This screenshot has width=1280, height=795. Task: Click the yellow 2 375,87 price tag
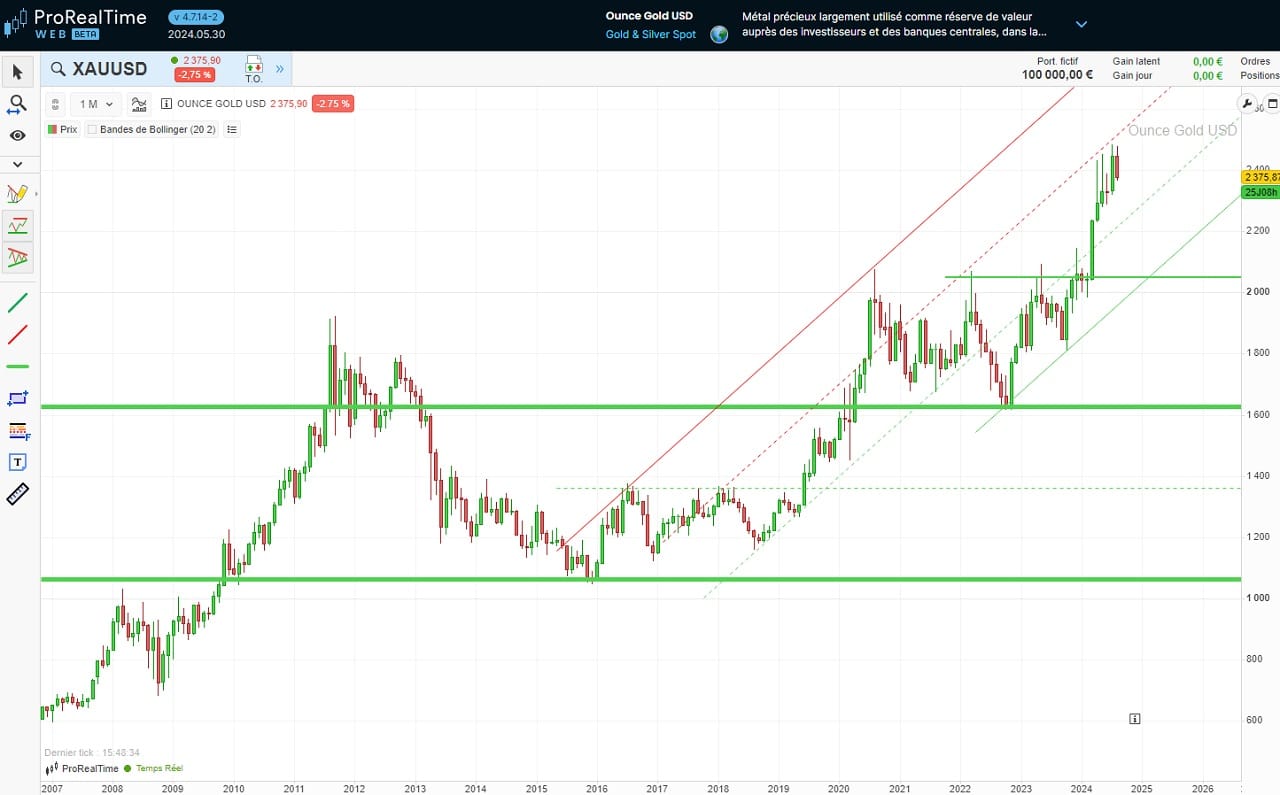pyautogui.click(x=1260, y=177)
